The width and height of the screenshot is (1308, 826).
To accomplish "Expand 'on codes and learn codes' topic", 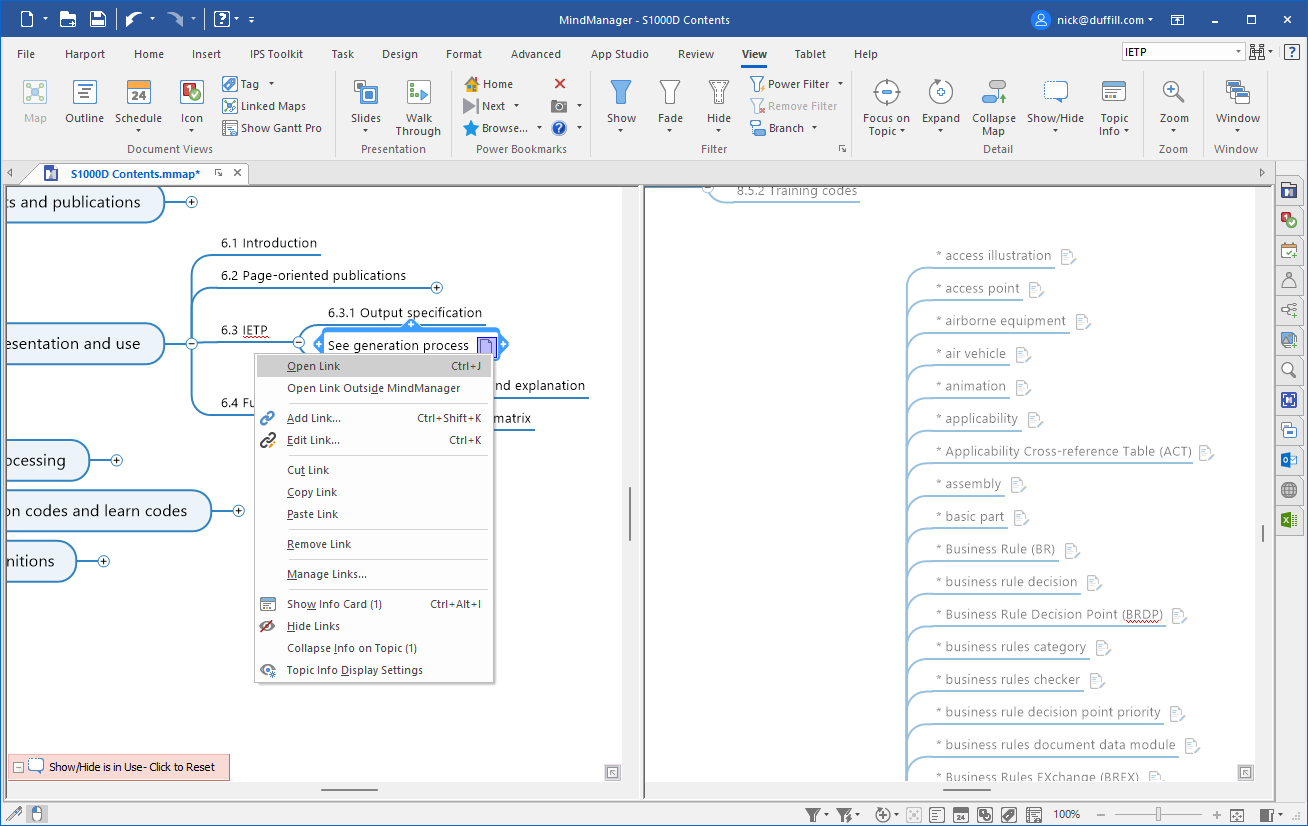I will coord(239,511).
